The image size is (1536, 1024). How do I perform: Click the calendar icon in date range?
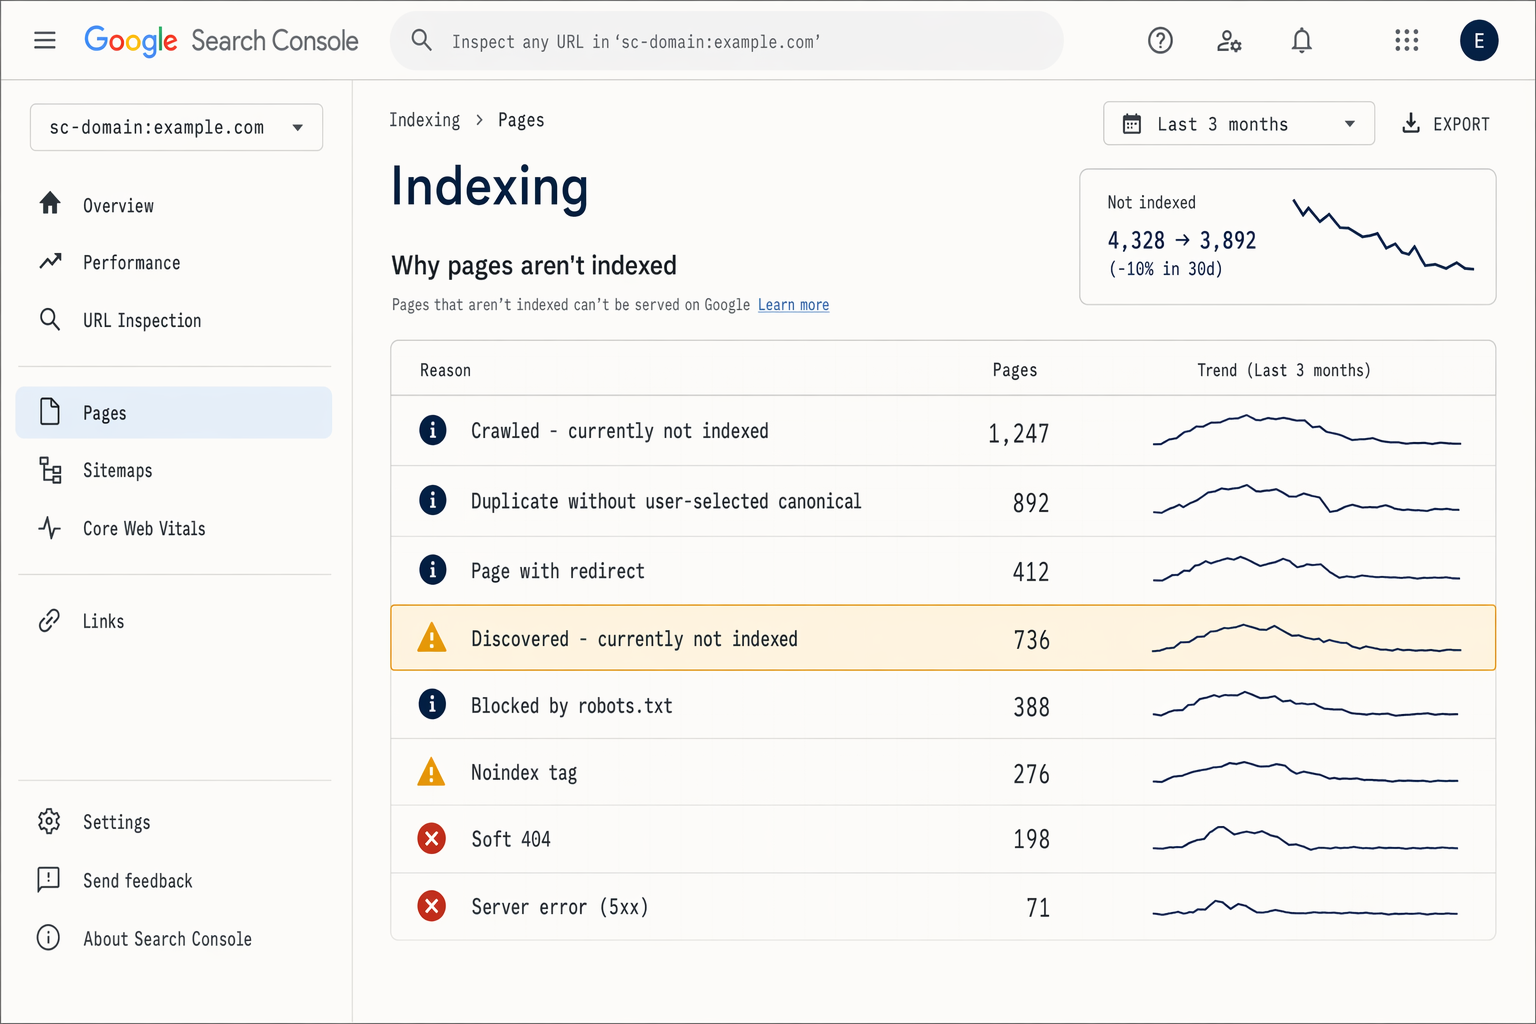[x=1132, y=124]
